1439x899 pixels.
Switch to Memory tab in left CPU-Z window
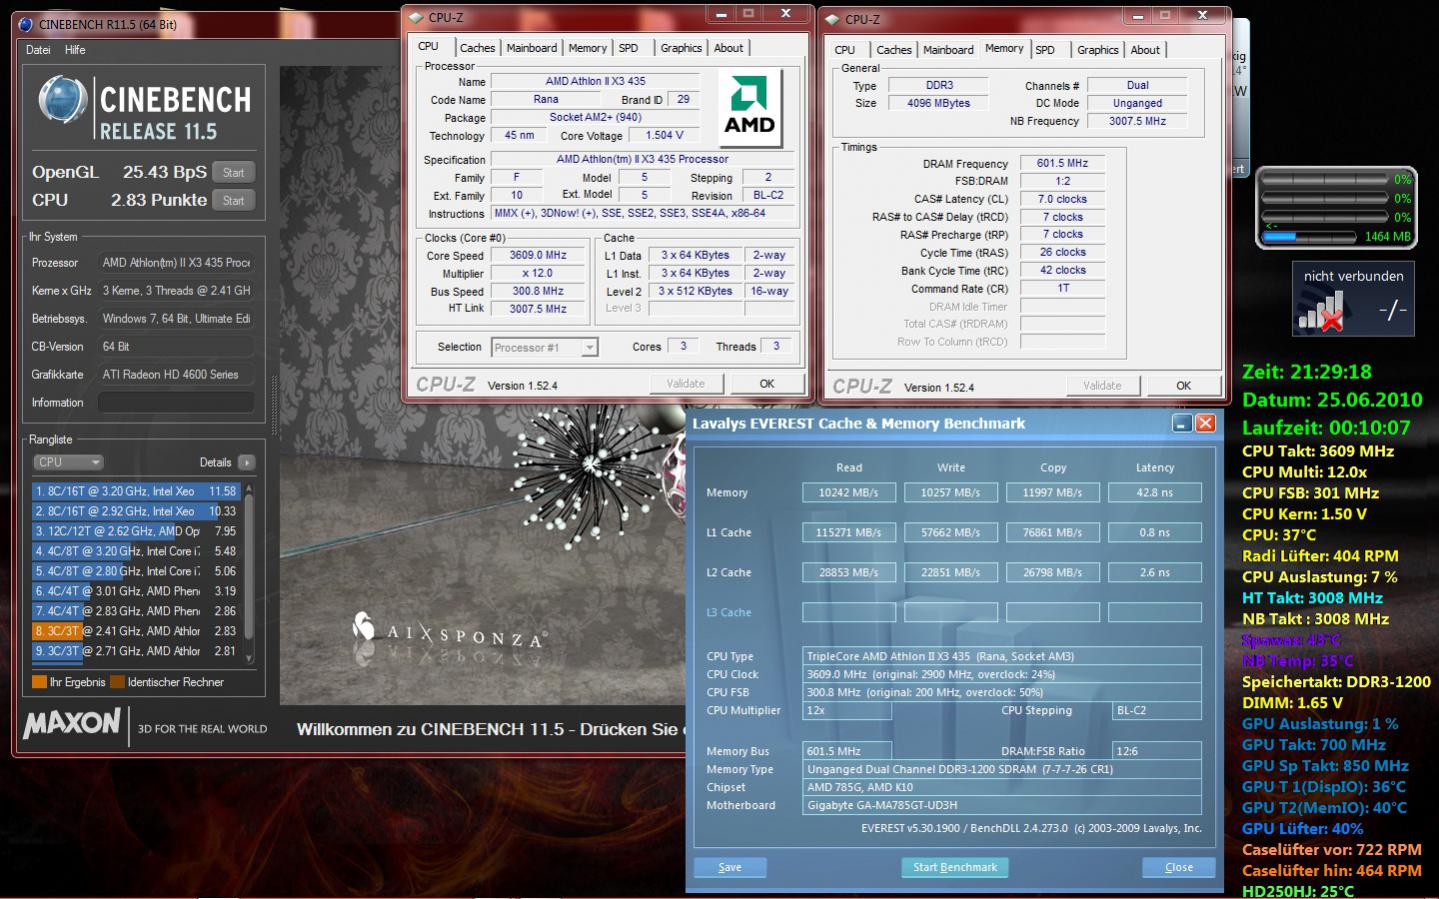click(x=587, y=48)
